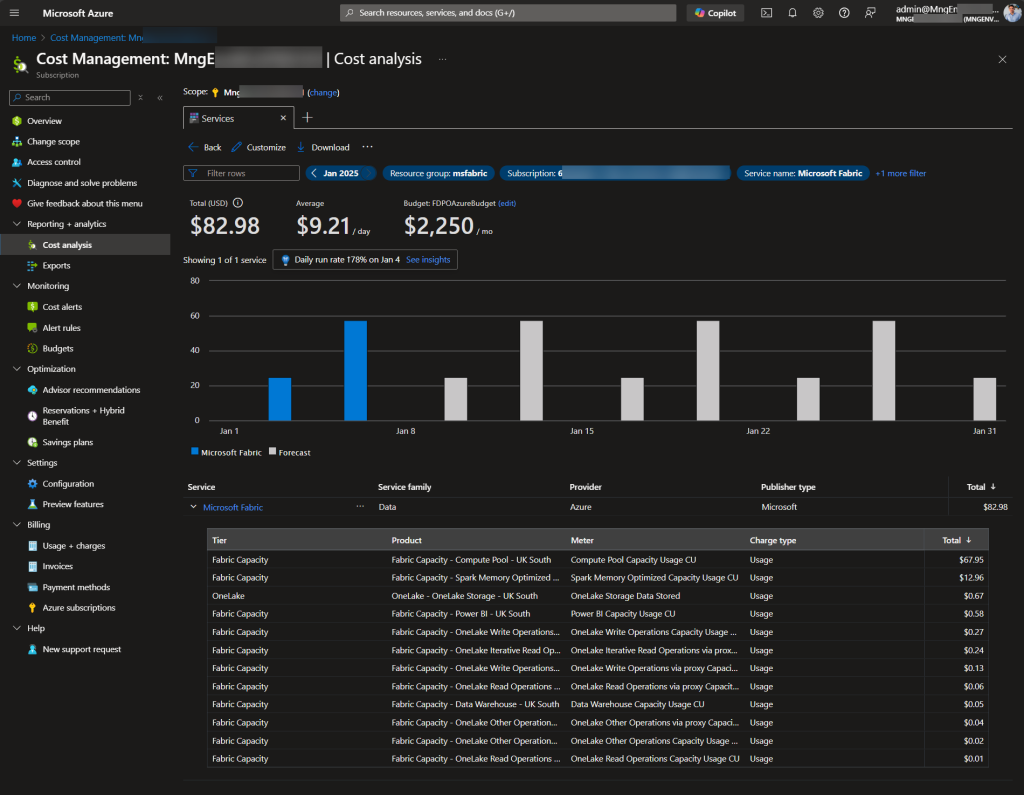This screenshot has width=1024, height=795.
Task: Click the sidebar menu search field
Action: click(70, 97)
